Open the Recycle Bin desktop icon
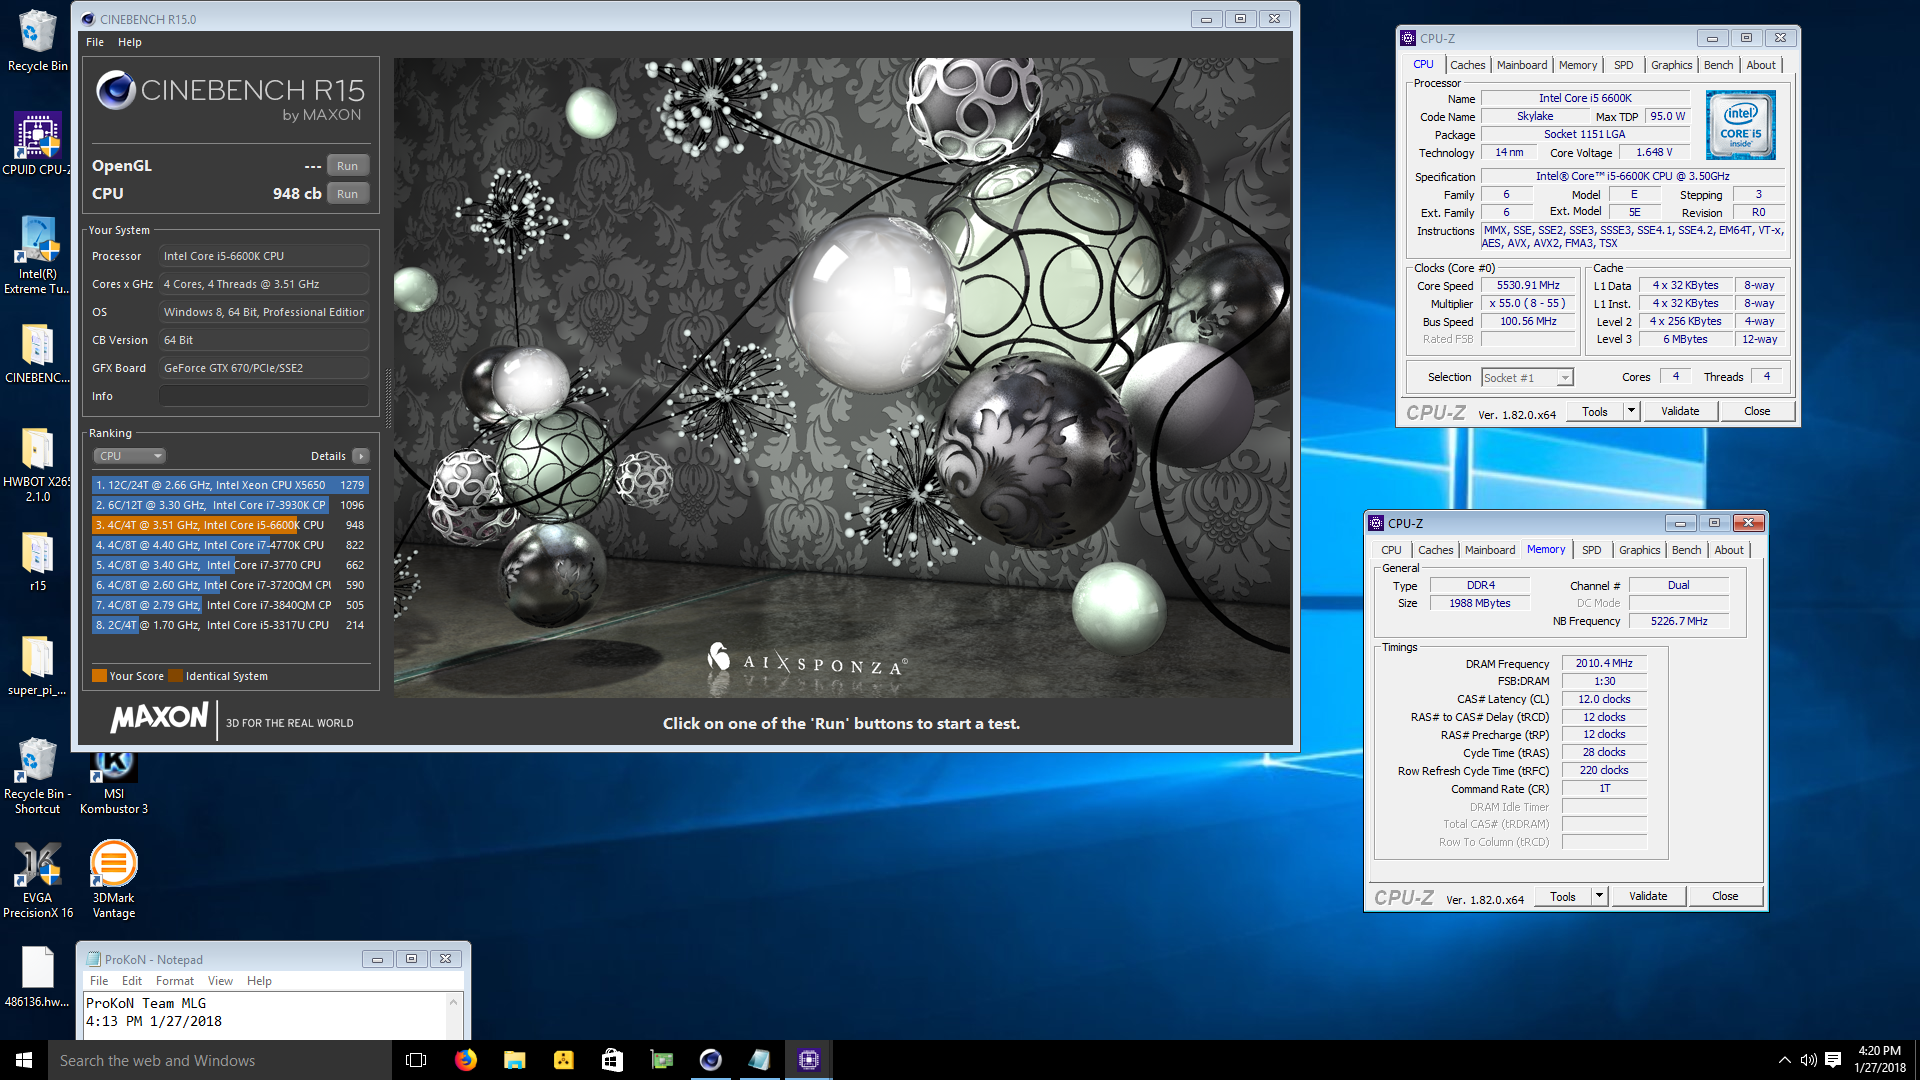The image size is (1920, 1080). pyautogui.click(x=37, y=40)
